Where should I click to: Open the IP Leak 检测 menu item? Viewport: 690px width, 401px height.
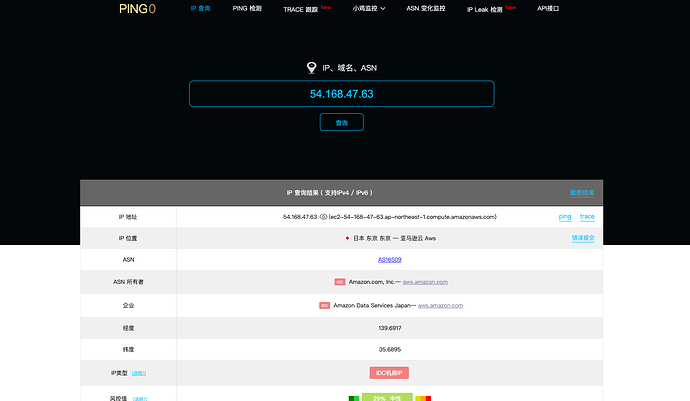click(484, 9)
